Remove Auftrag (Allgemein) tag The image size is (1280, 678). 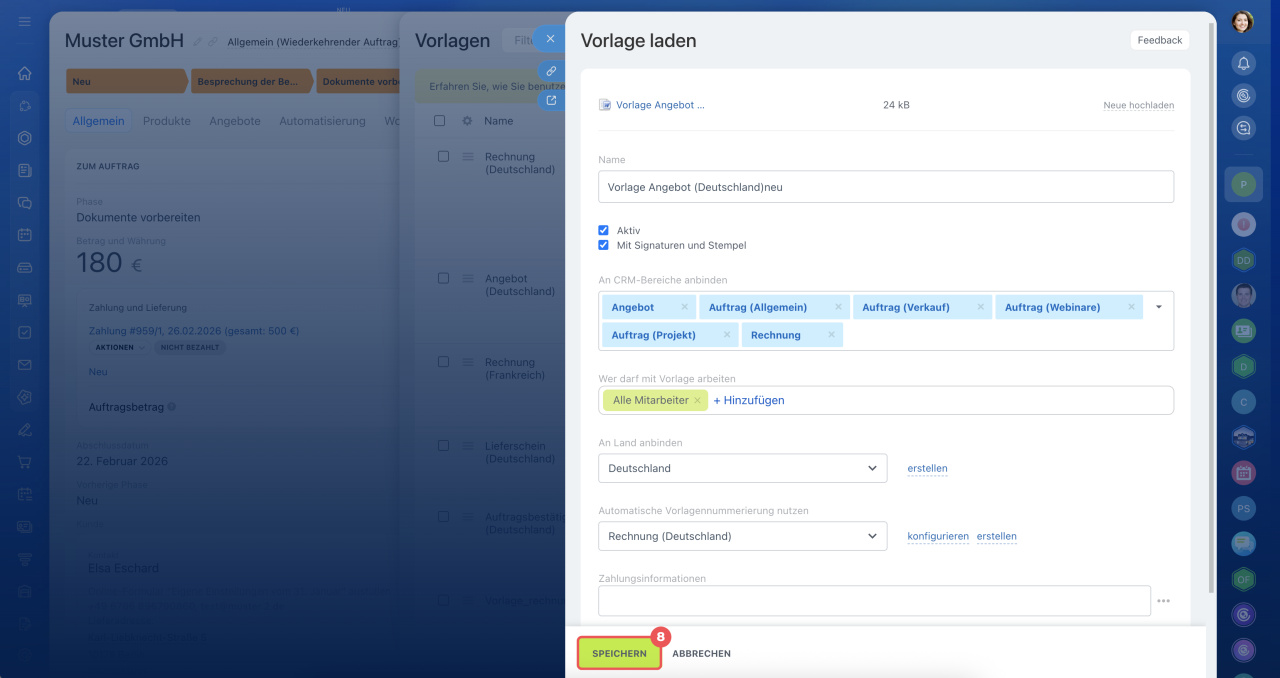(x=838, y=307)
